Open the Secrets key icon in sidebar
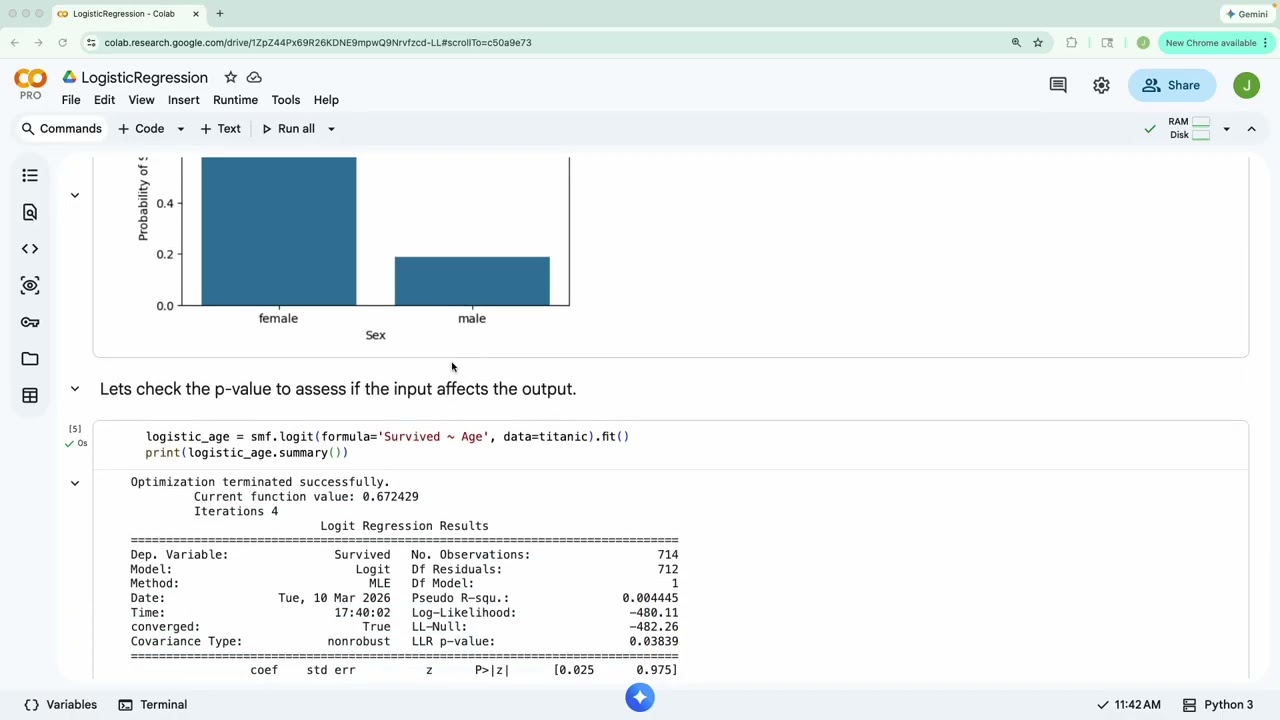This screenshot has width=1280, height=720. coord(30,322)
